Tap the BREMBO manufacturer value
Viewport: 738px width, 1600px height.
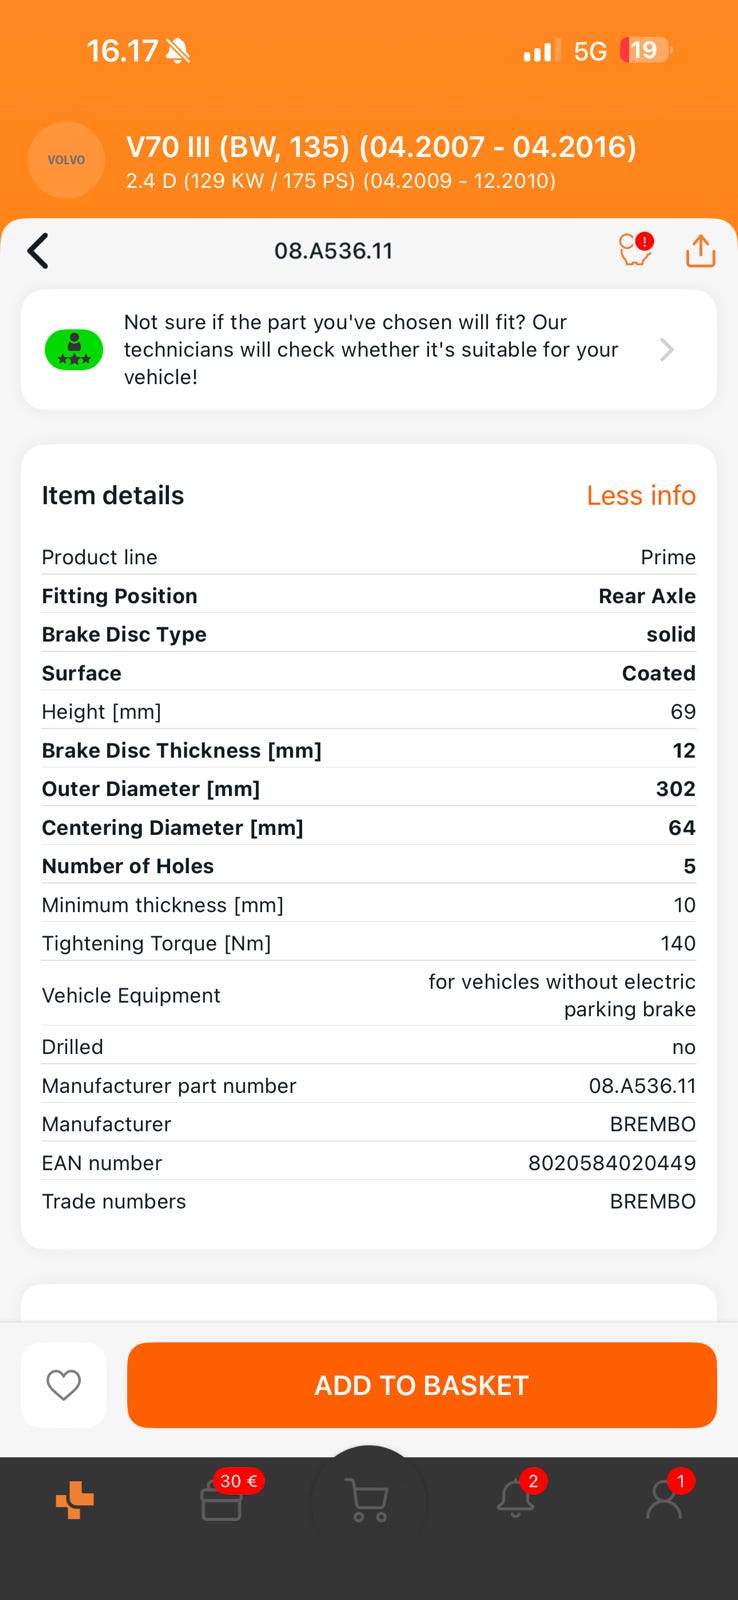[x=652, y=1124]
